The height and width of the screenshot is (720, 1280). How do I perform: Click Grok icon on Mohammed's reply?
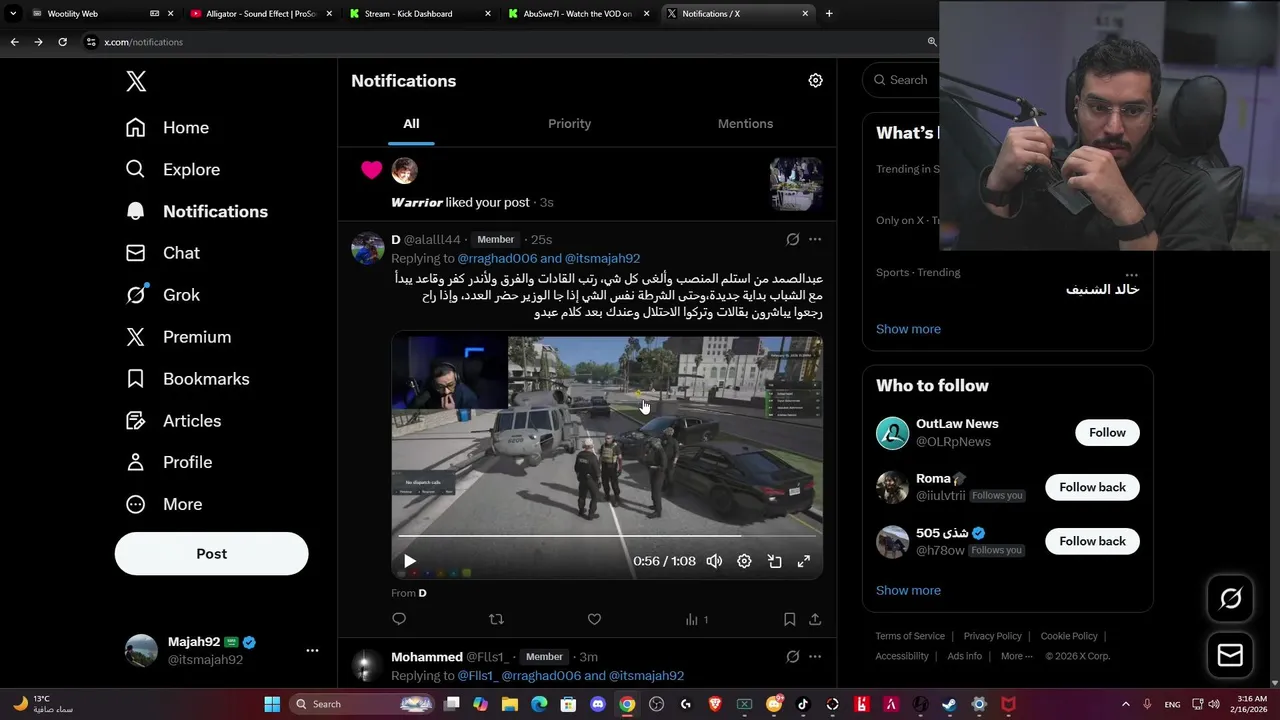[x=792, y=657]
